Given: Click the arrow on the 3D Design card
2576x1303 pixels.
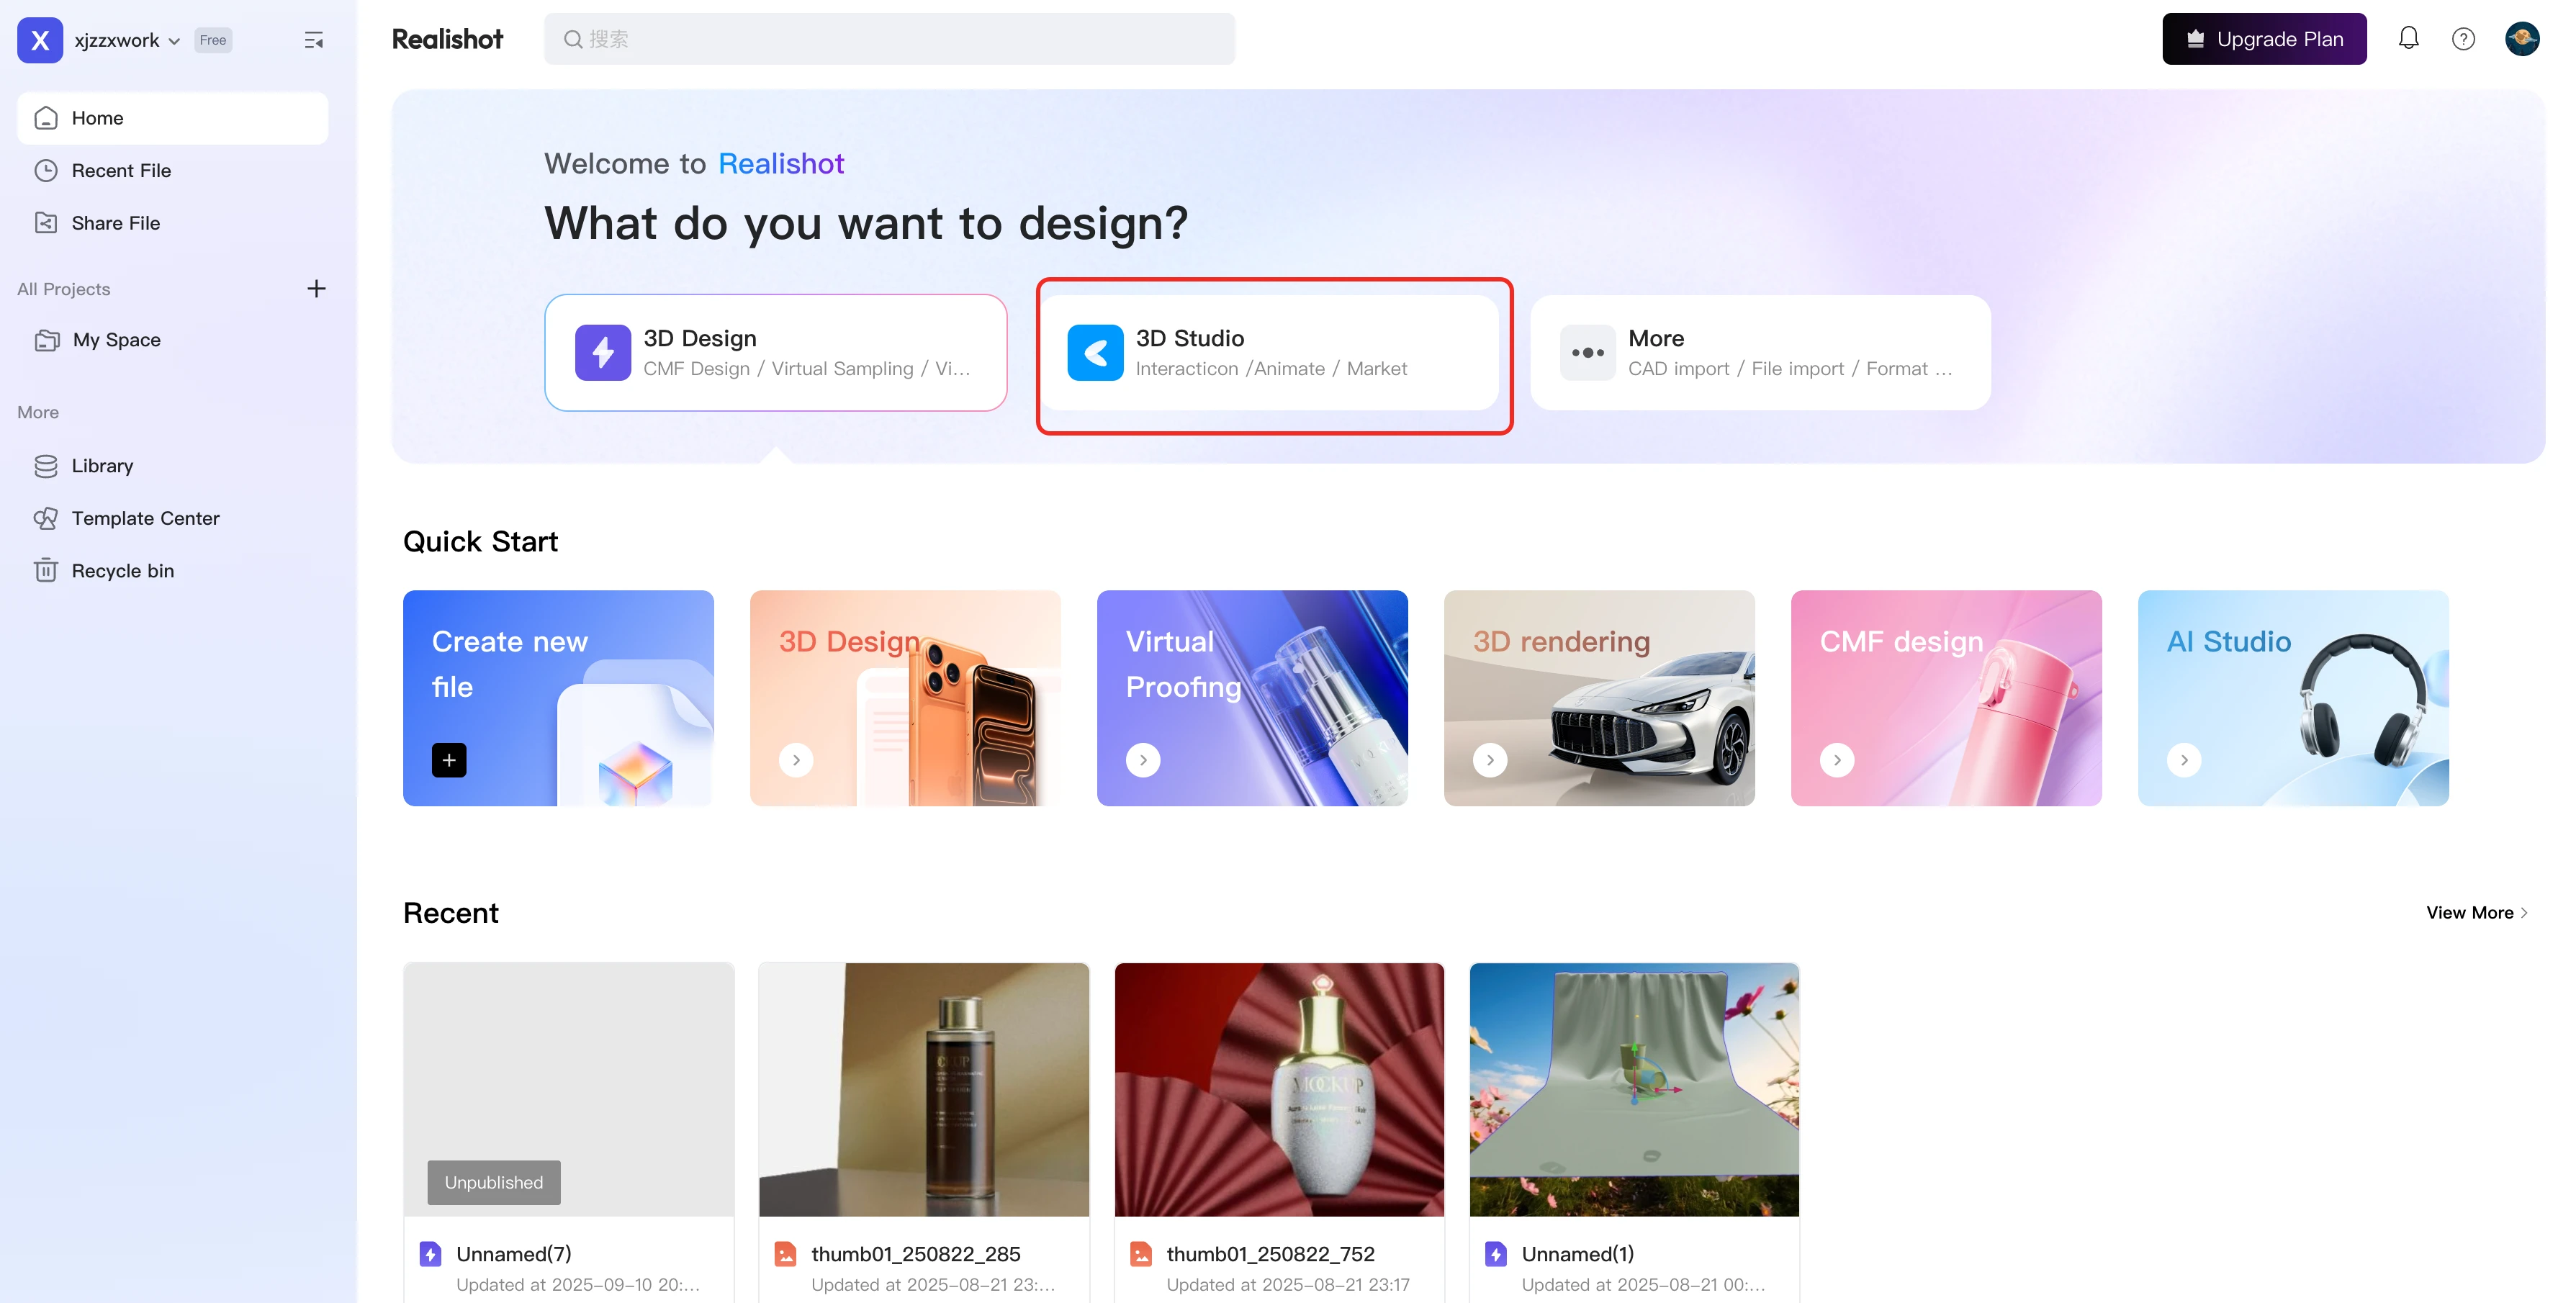Looking at the screenshot, I should [796, 760].
